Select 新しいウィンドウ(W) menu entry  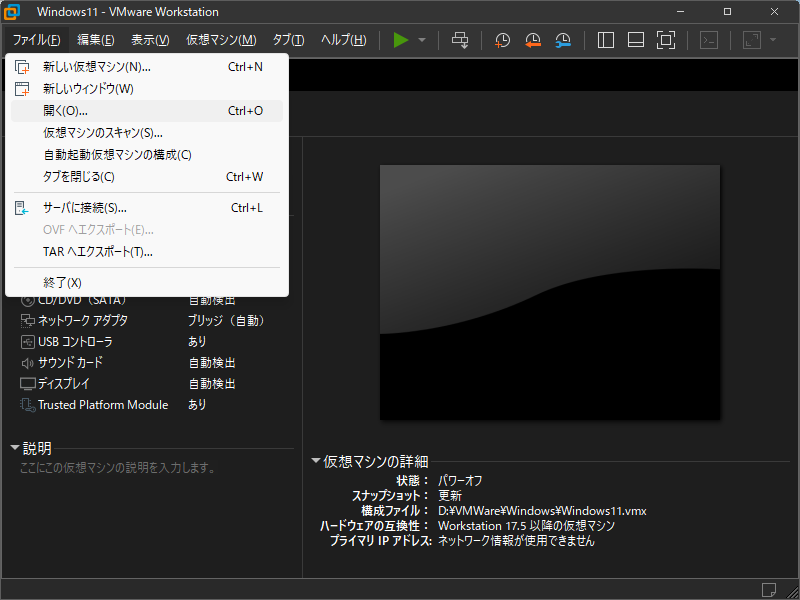click(x=147, y=89)
